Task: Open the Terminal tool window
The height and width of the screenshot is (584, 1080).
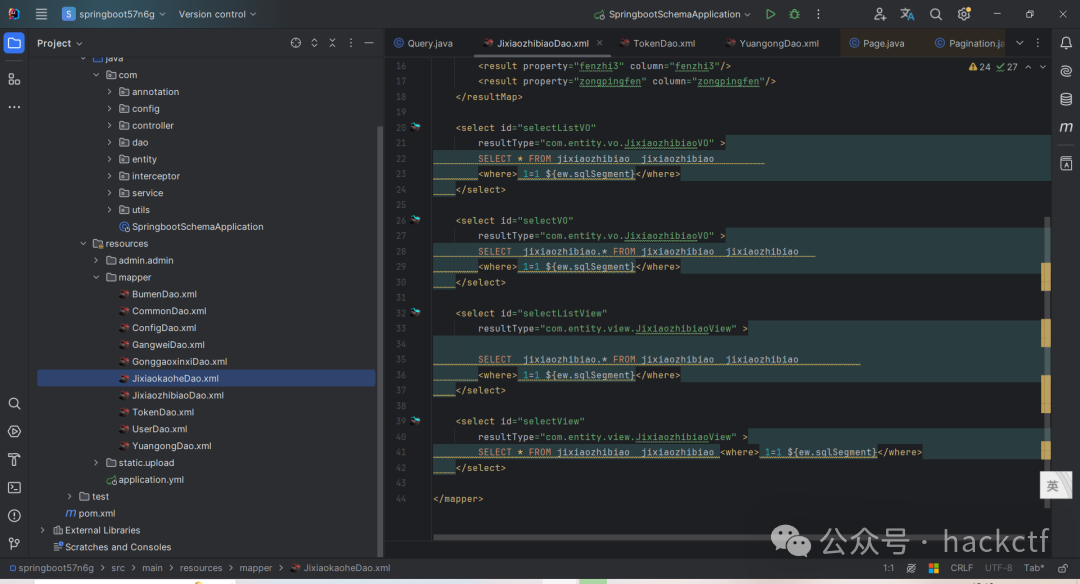Action: (14, 488)
